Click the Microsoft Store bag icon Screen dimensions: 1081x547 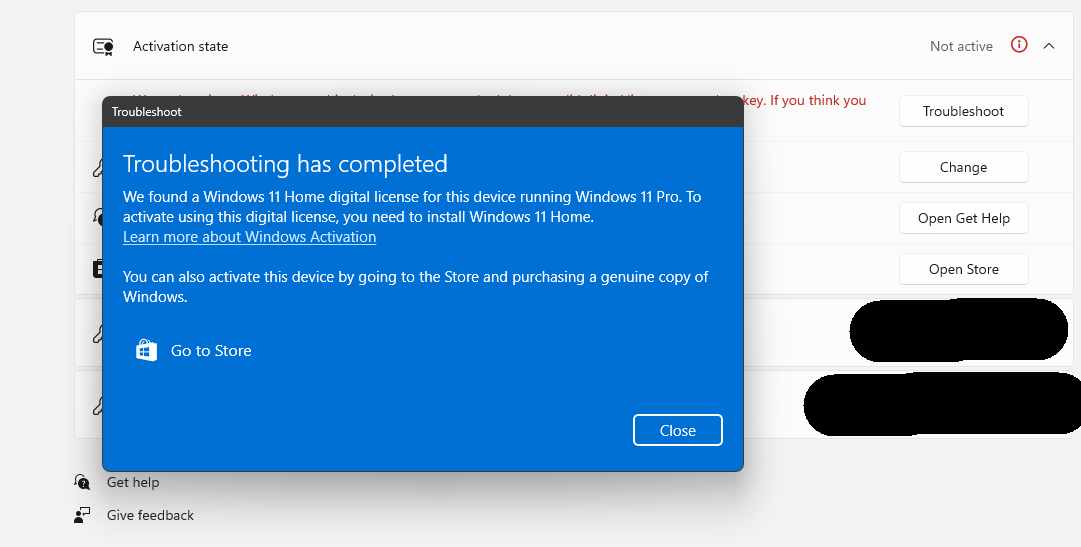click(146, 350)
